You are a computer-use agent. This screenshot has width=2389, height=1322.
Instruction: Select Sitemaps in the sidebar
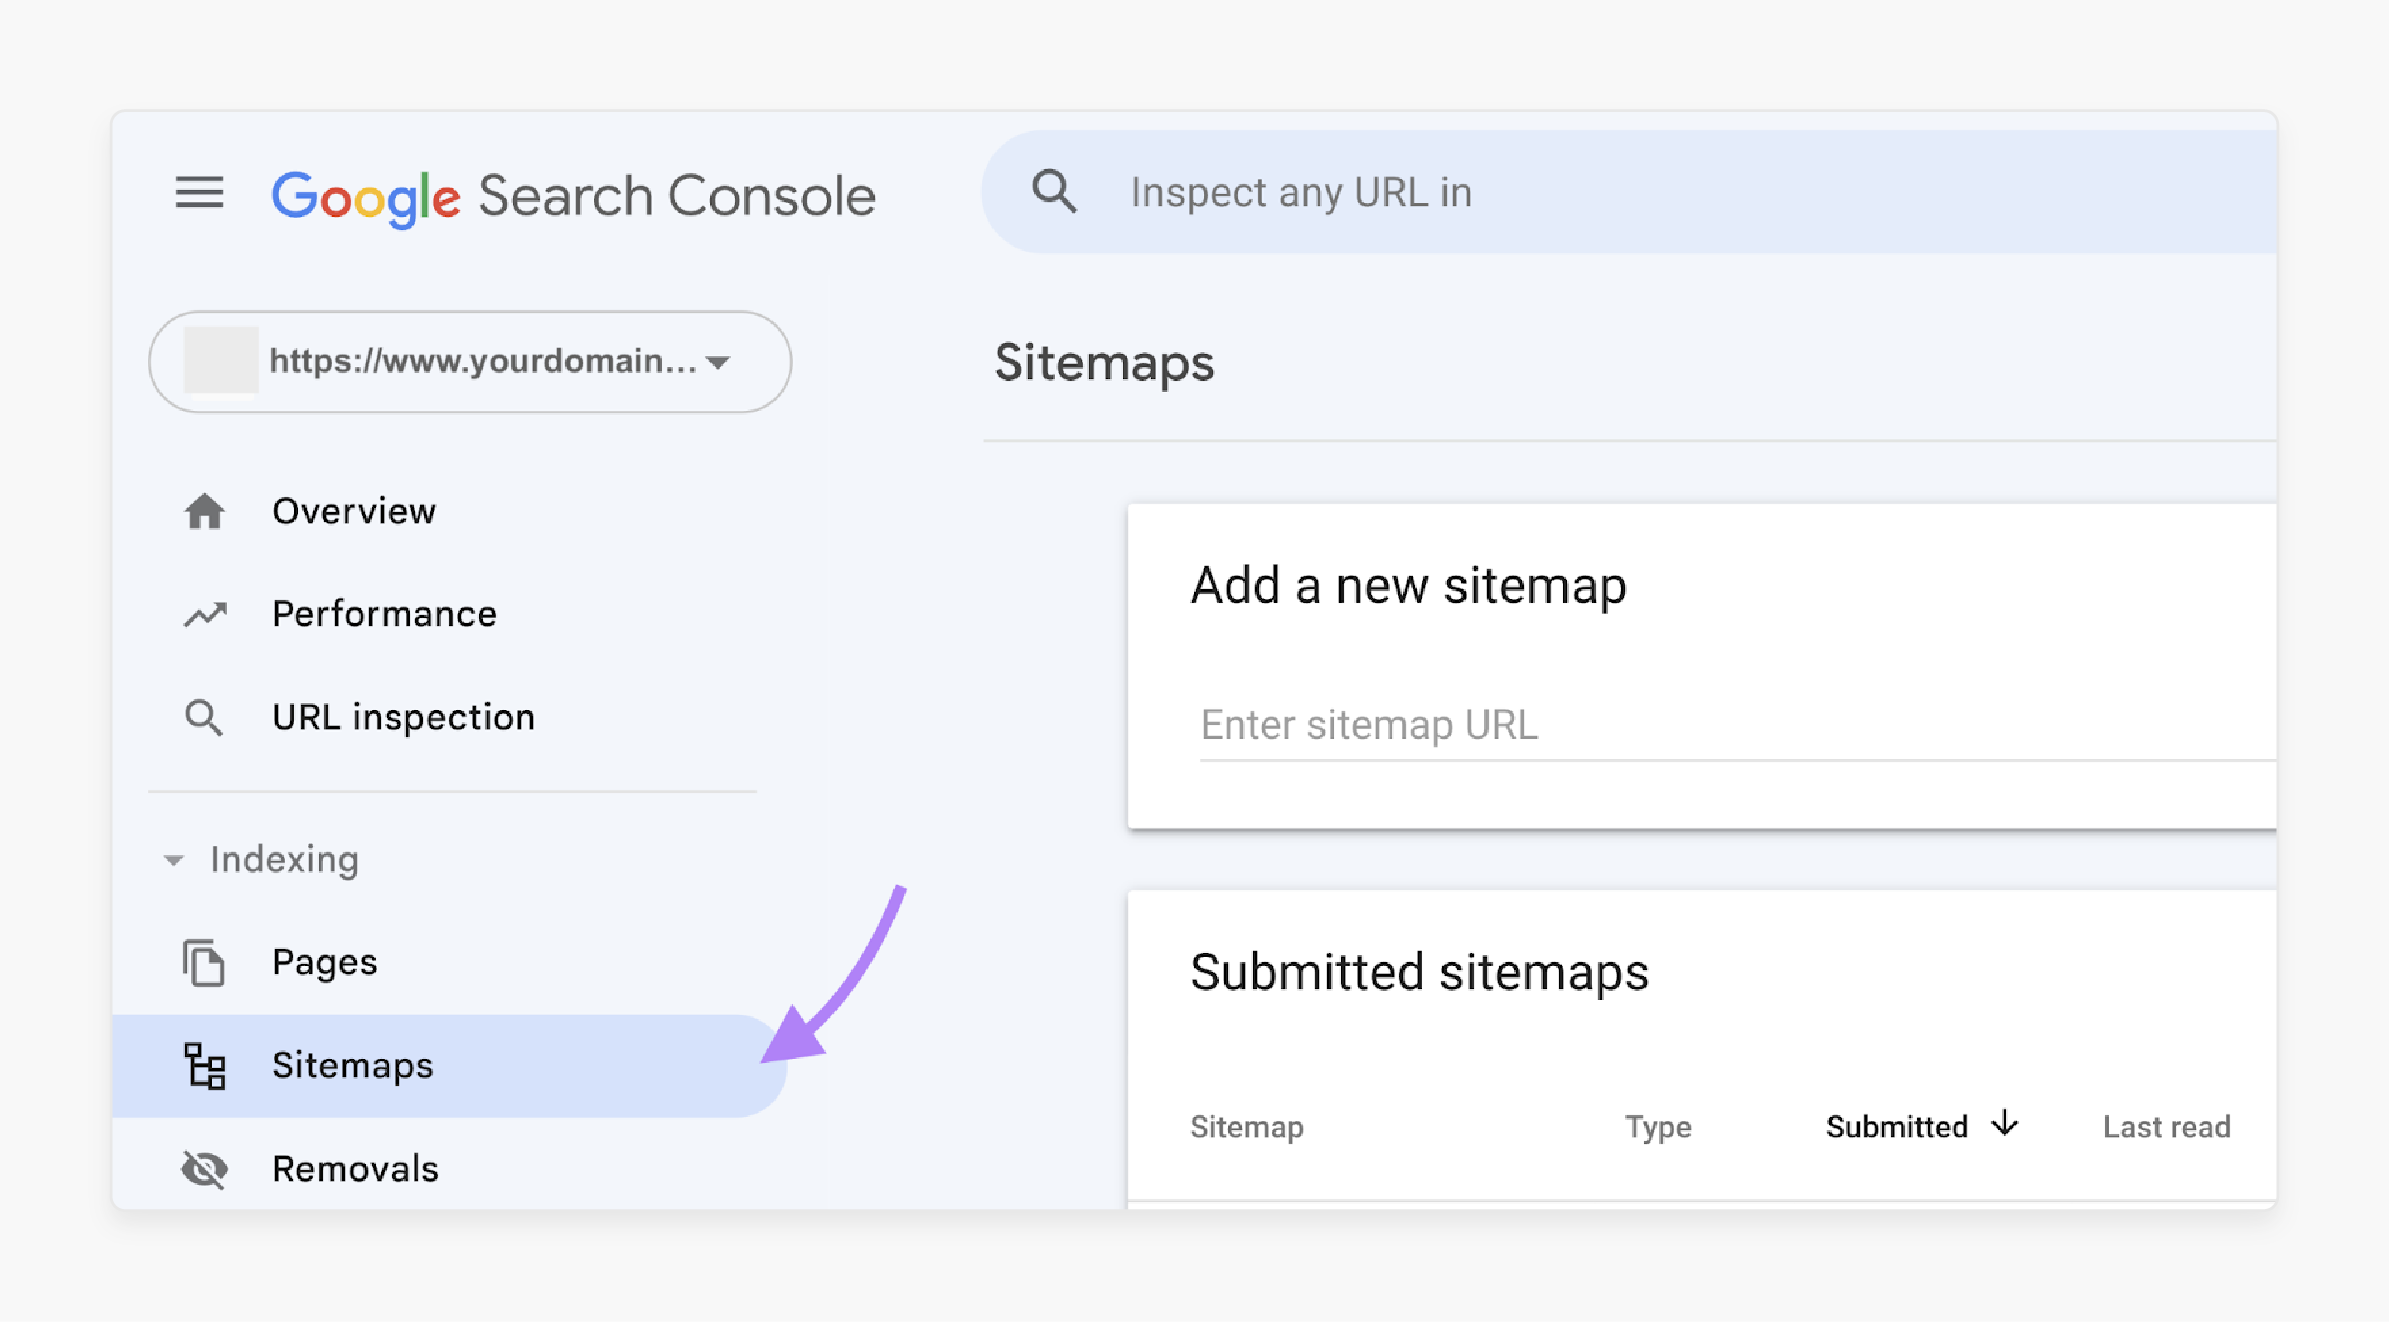tap(450, 1066)
